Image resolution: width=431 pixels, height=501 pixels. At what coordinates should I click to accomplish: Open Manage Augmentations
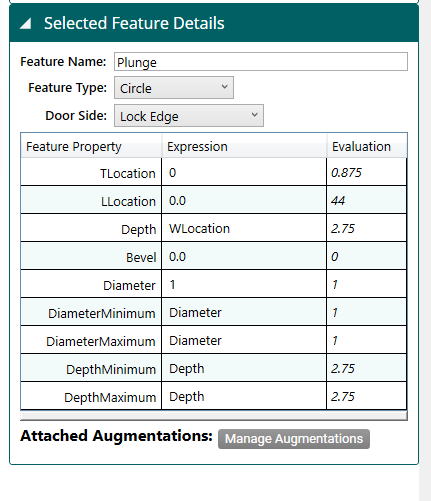point(294,439)
